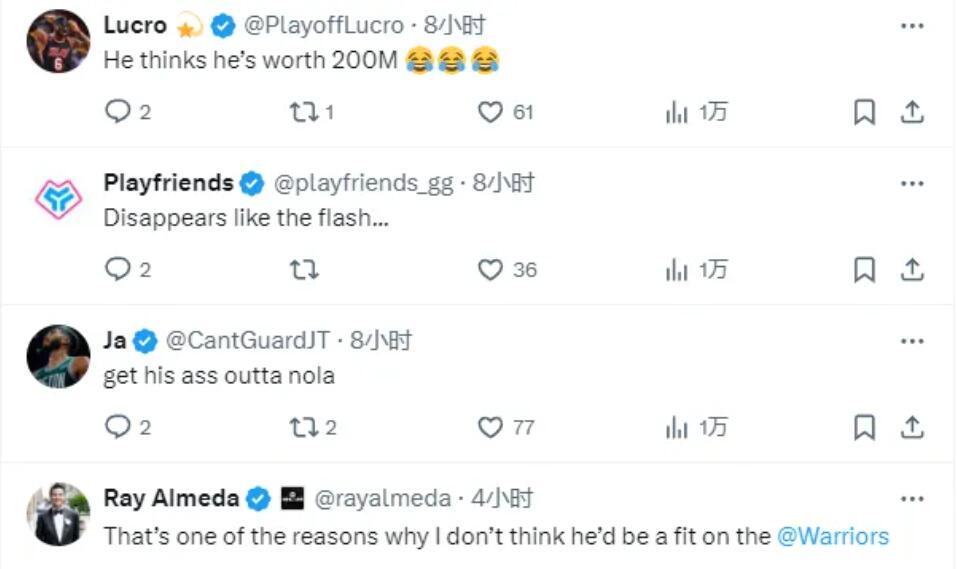Like Lucro's tweet with 61 likes
The height and width of the screenshot is (569, 957).
490,112
